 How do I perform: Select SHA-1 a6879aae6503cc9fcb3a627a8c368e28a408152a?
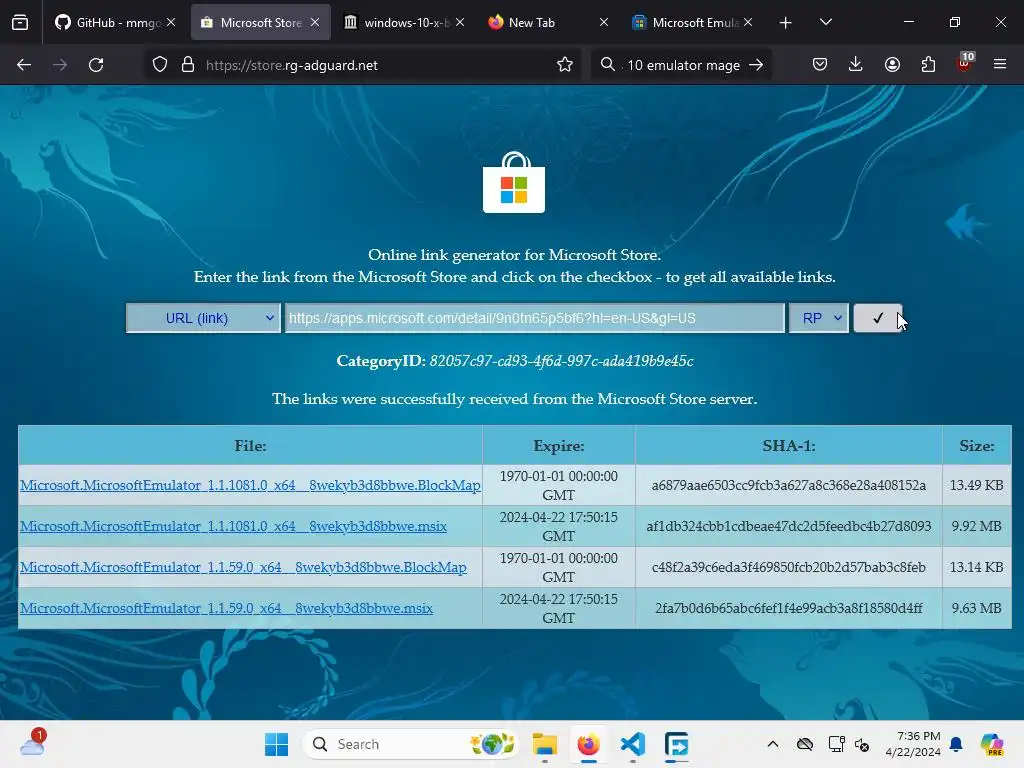pyautogui.click(x=788, y=485)
